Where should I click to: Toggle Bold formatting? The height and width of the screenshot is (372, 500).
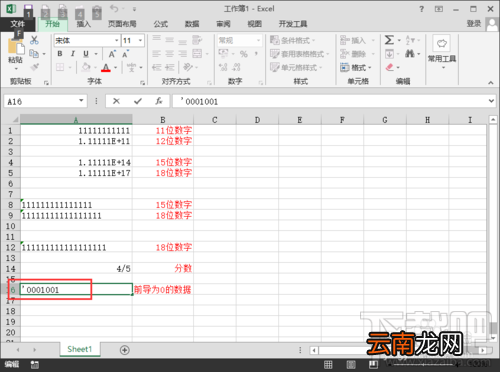(60, 54)
